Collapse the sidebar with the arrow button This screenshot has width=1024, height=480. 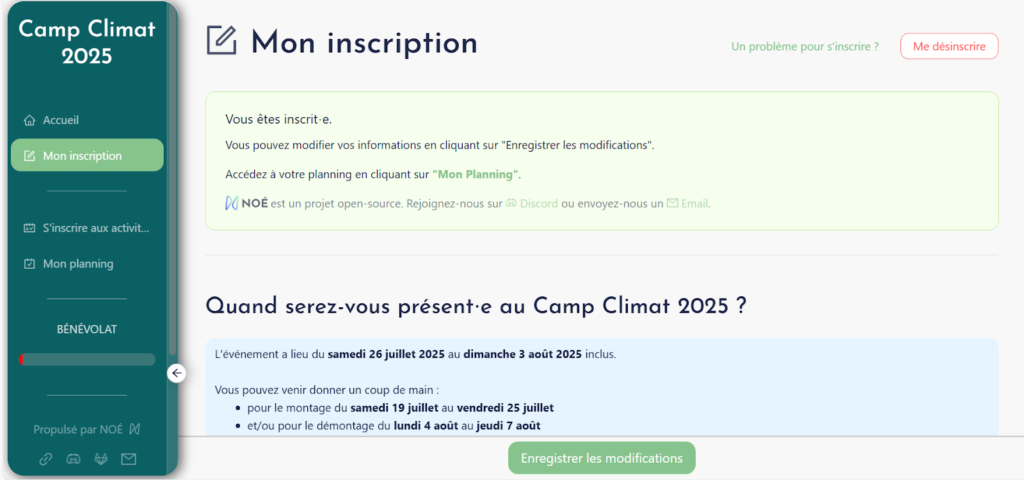pyautogui.click(x=176, y=374)
